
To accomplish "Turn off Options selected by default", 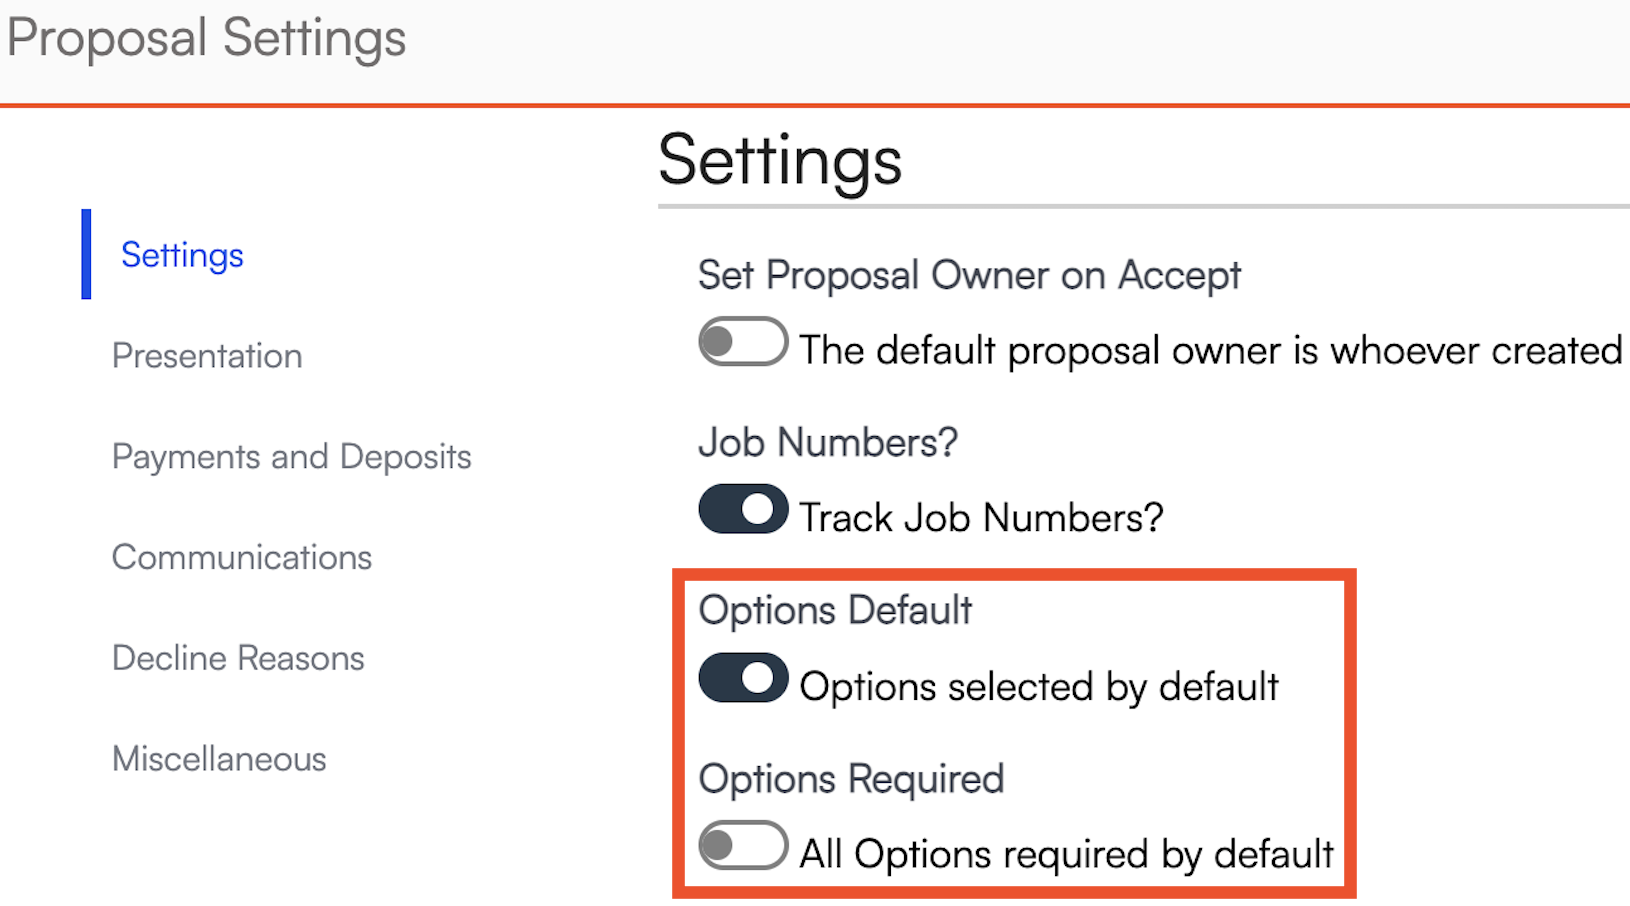I will 742,678.
